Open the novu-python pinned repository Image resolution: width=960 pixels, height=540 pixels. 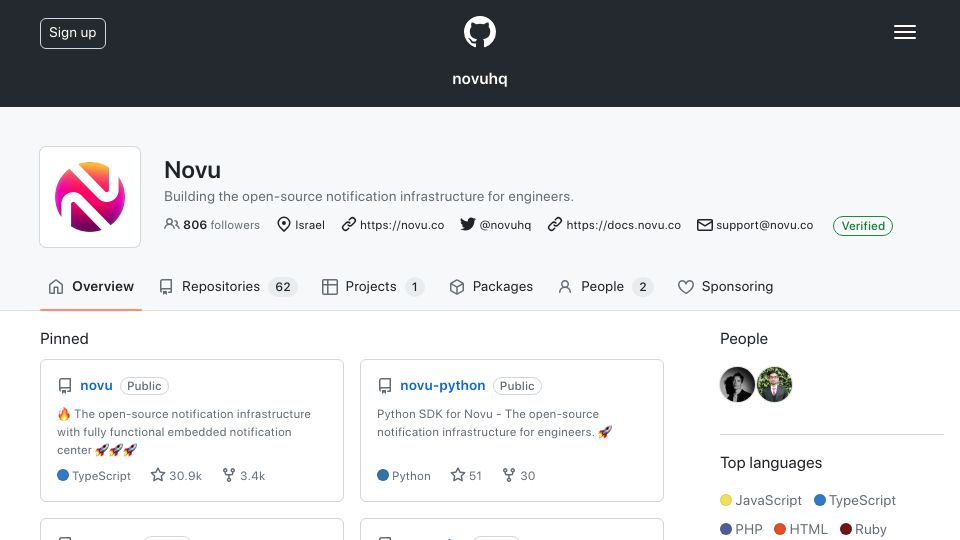[x=443, y=386]
